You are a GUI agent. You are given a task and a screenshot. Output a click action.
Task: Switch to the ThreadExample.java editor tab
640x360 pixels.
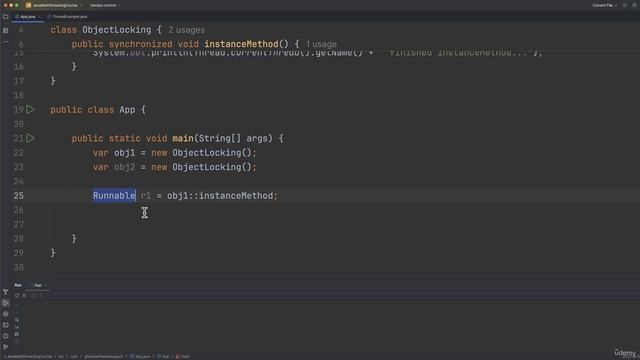pyautogui.click(x=67, y=17)
